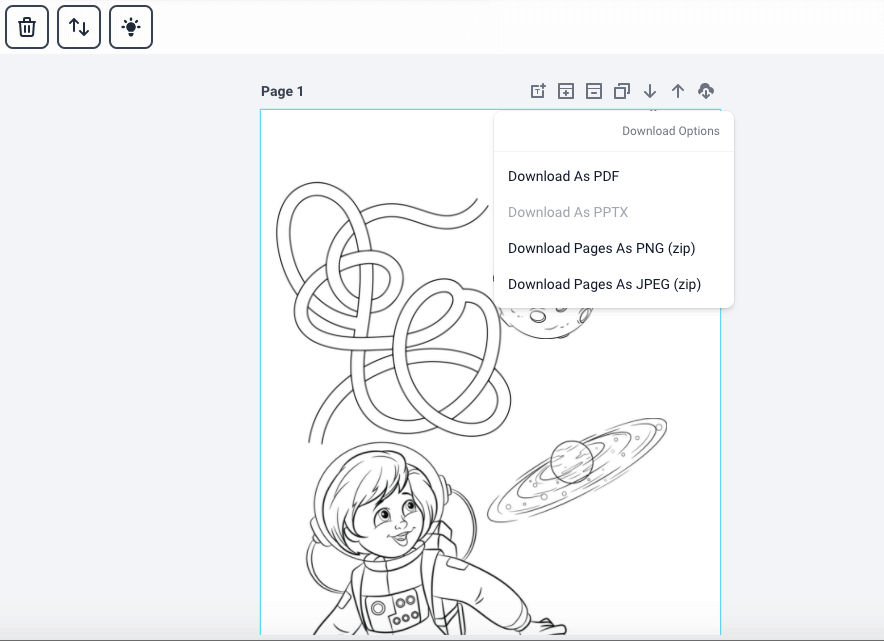
Task: Move page down with down arrow
Action: click(650, 91)
